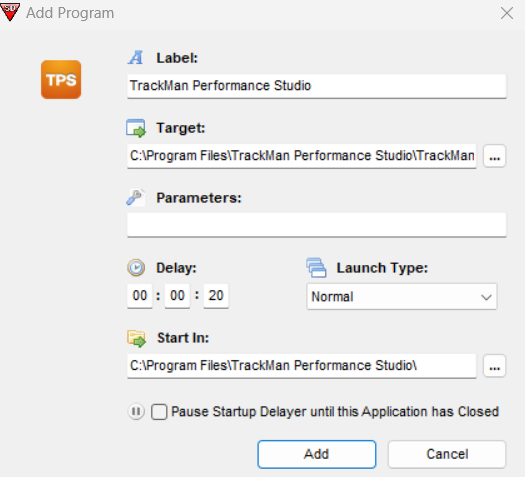525x477 pixels.
Task: Click the Delay clock icon
Action: (136, 268)
